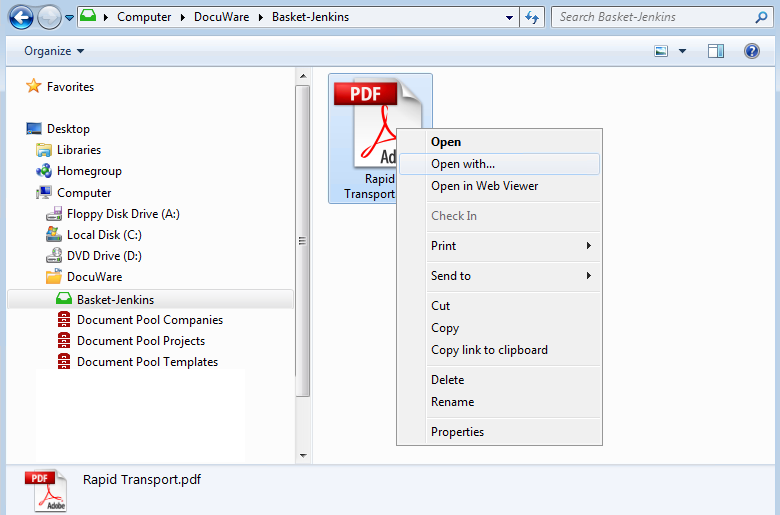Select DVD Drive (D:) in tree
Image resolution: width=780 pixels, height=515 pixels.
tap(104, 256)
